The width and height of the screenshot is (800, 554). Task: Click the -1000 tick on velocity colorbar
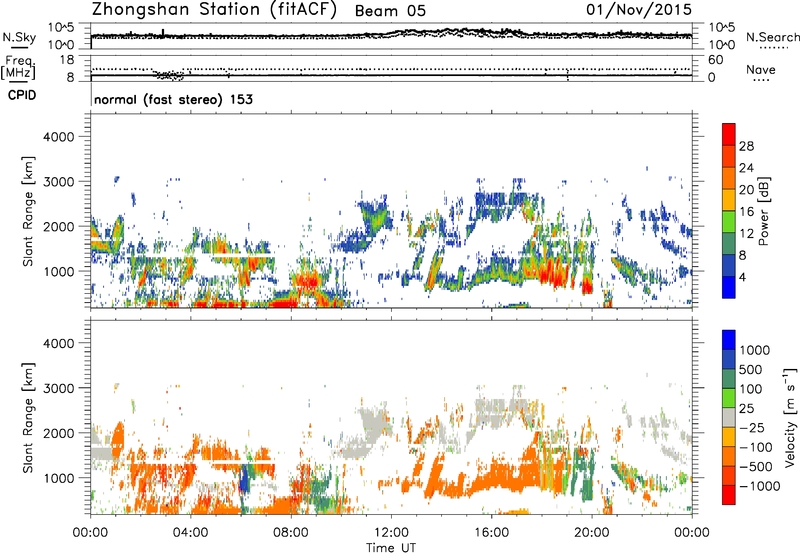point(759,486)
